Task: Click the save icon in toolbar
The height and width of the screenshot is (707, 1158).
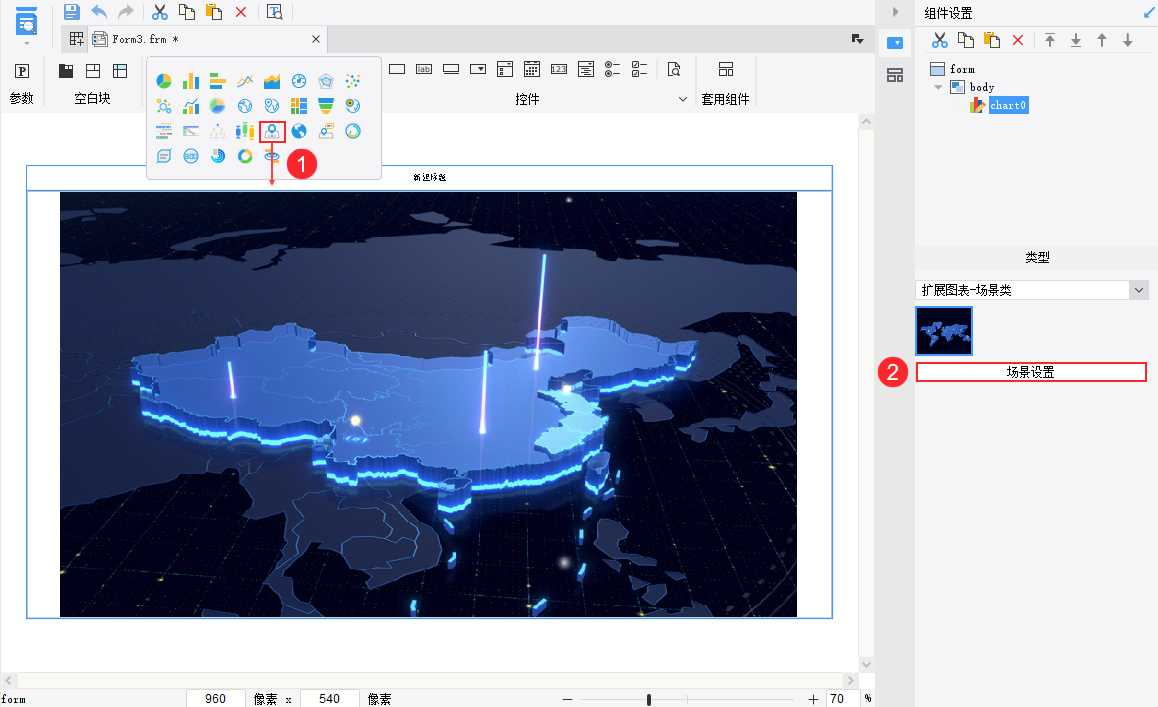Action: coord(72,12)
